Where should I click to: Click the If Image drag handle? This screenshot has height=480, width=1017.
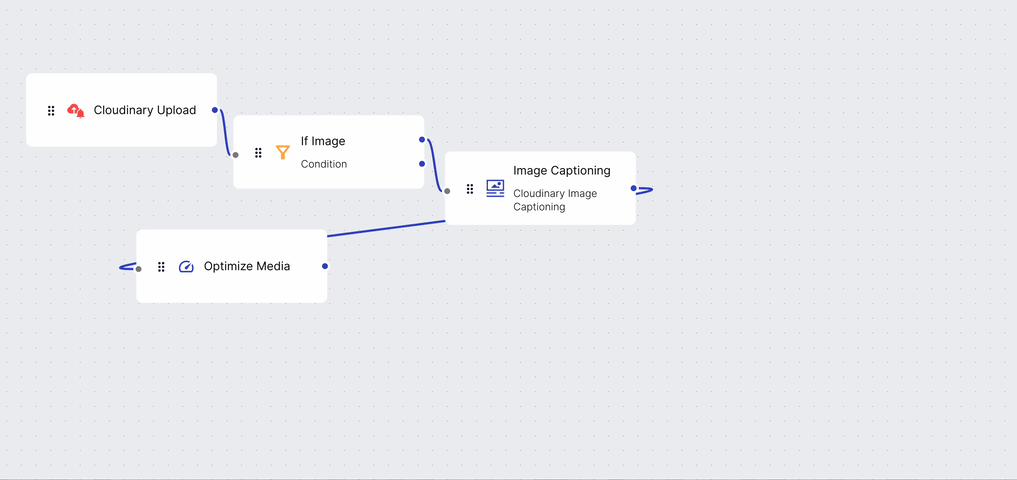(x=258, y=153)
